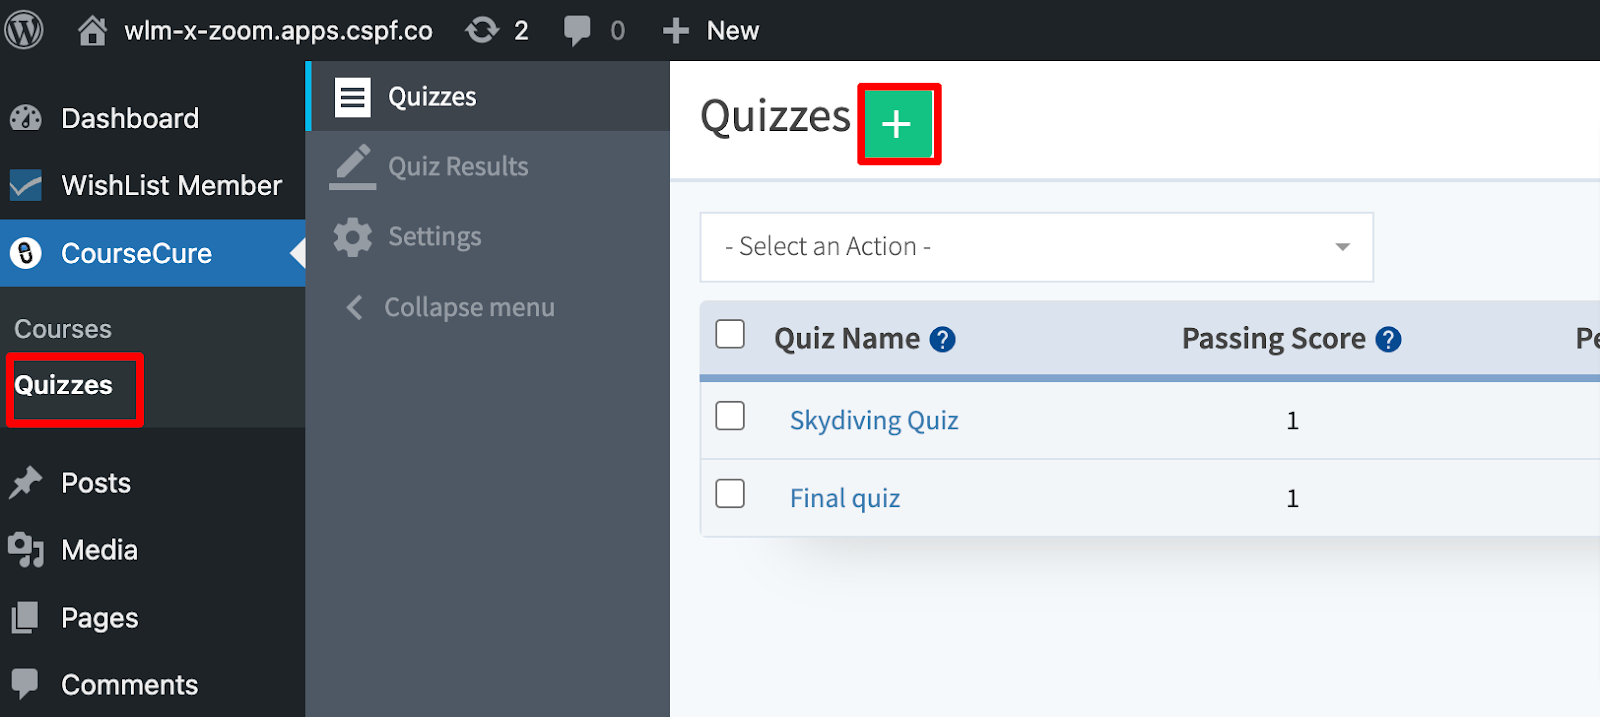
Task: Open the Select an Action dropdown
Action: (x=1036, y=247)
